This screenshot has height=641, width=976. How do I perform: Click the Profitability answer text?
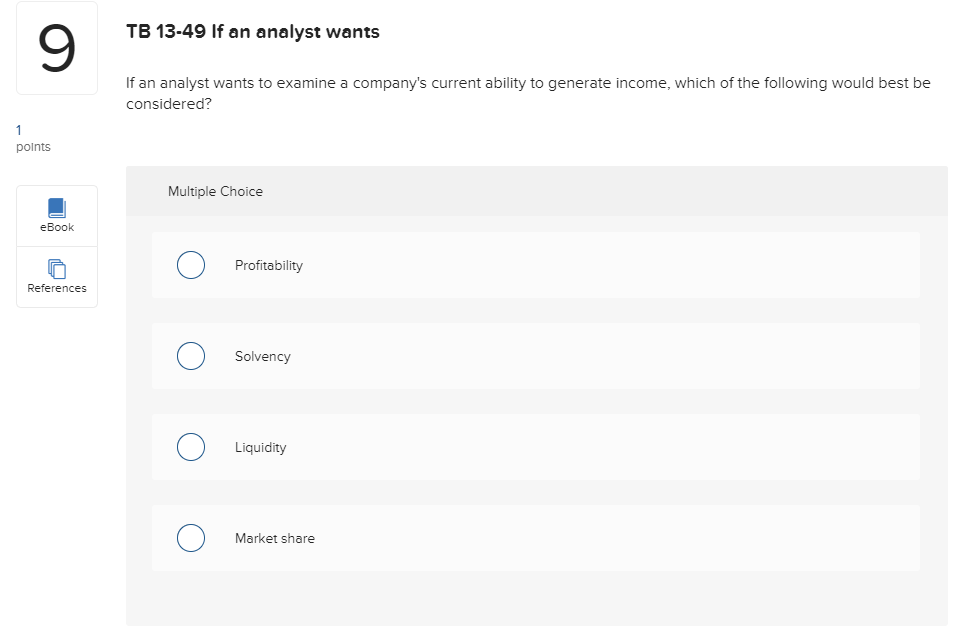pos(268,265)
